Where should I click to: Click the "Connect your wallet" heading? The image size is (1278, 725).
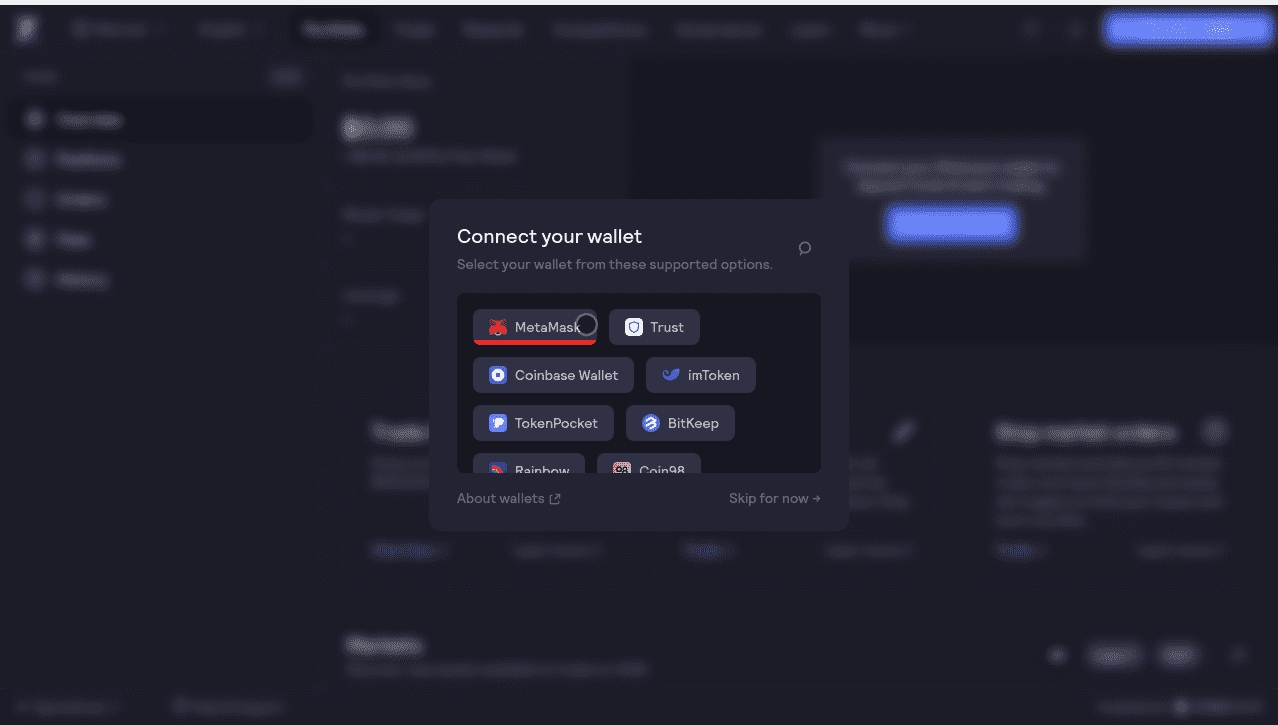pos(549,236)
